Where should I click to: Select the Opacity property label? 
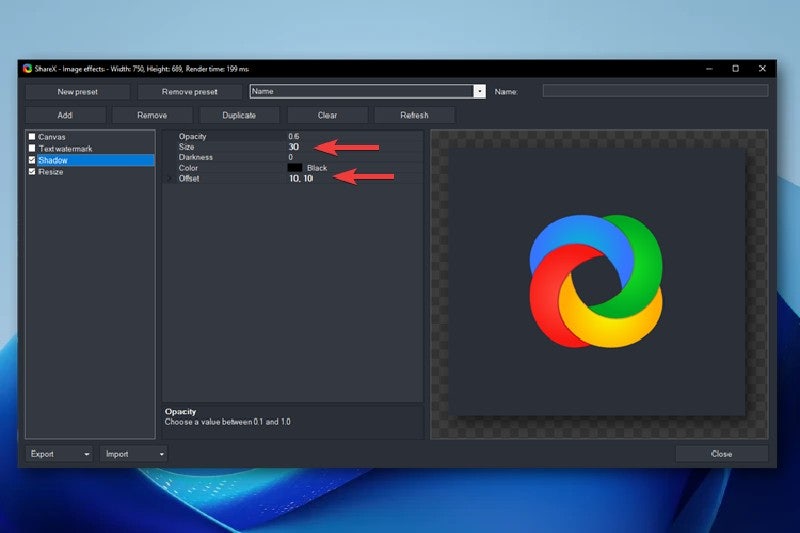192,136
